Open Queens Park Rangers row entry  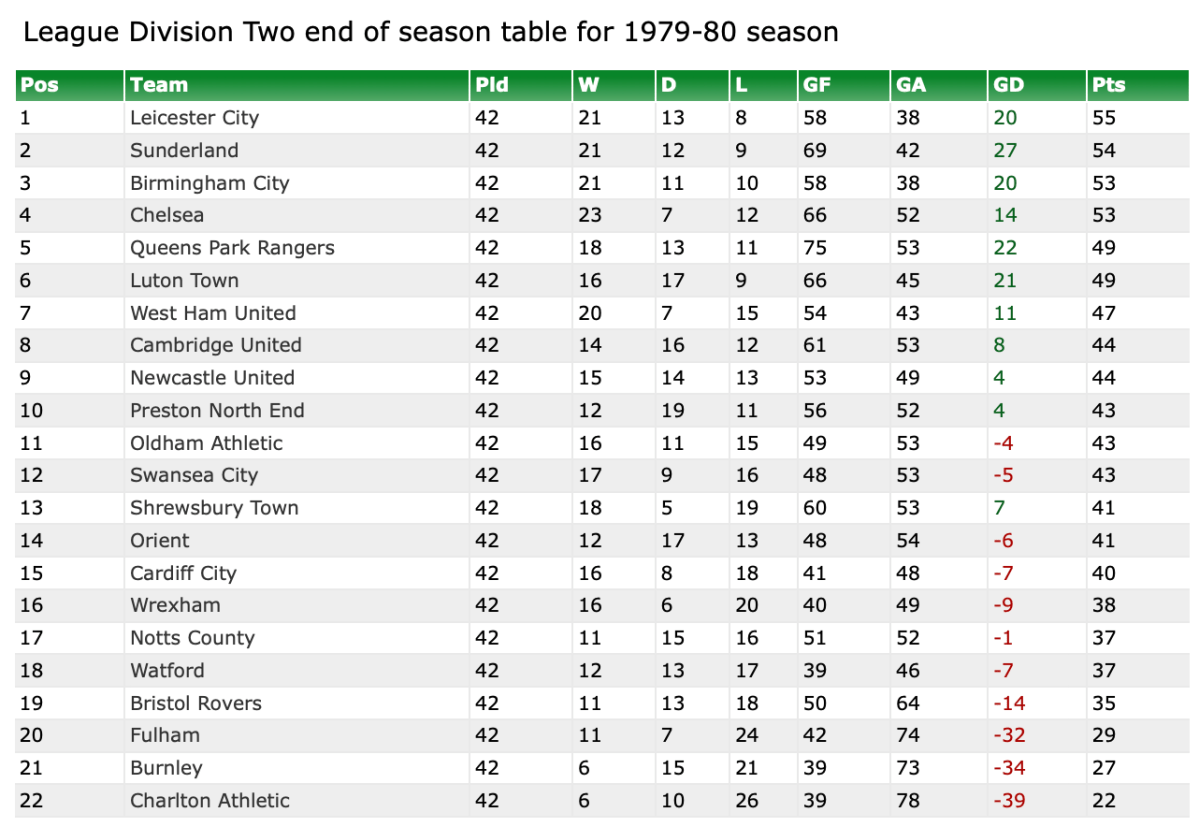(232, 248)
